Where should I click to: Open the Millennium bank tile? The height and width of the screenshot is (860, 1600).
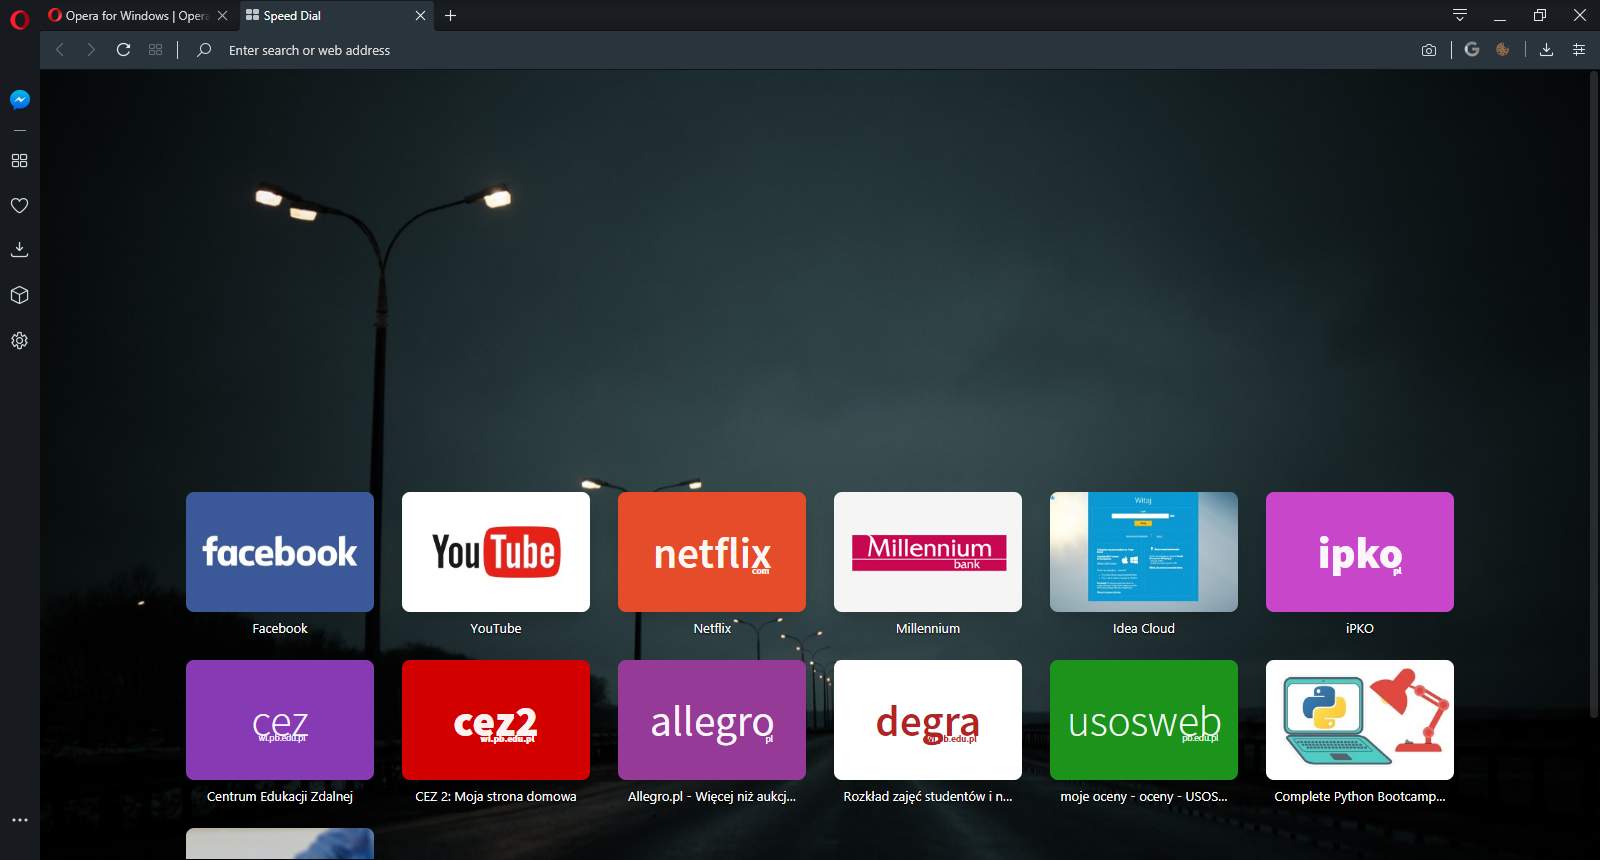pyautogui.click(x=928, y=552)
